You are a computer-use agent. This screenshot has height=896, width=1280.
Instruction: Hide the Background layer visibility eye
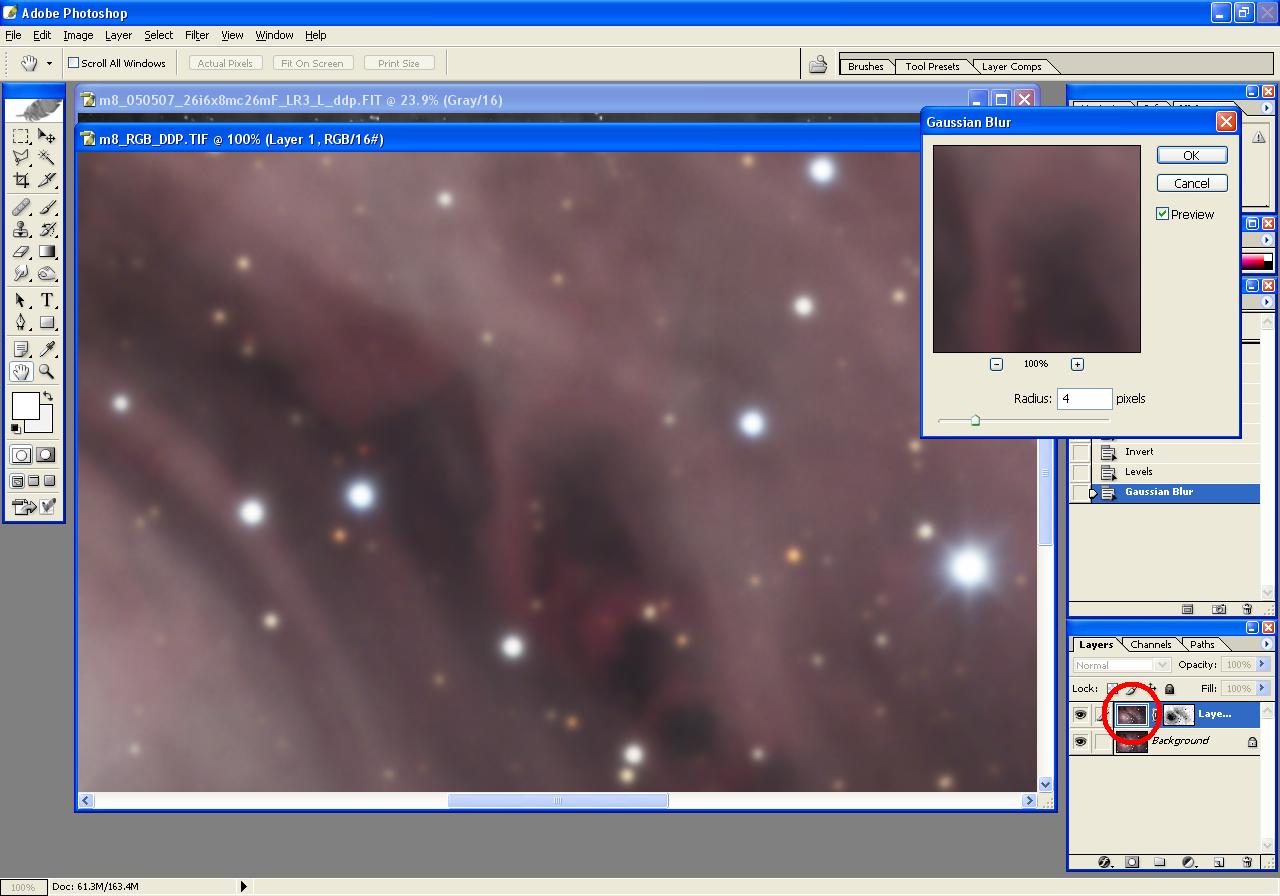(1080, 742)
